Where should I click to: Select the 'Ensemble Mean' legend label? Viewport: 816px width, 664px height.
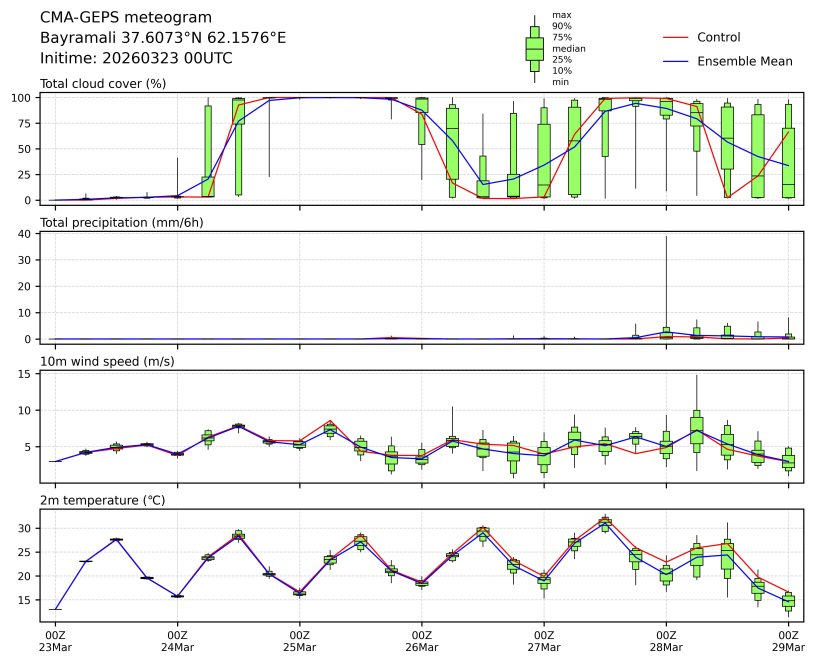pos(744,62)
